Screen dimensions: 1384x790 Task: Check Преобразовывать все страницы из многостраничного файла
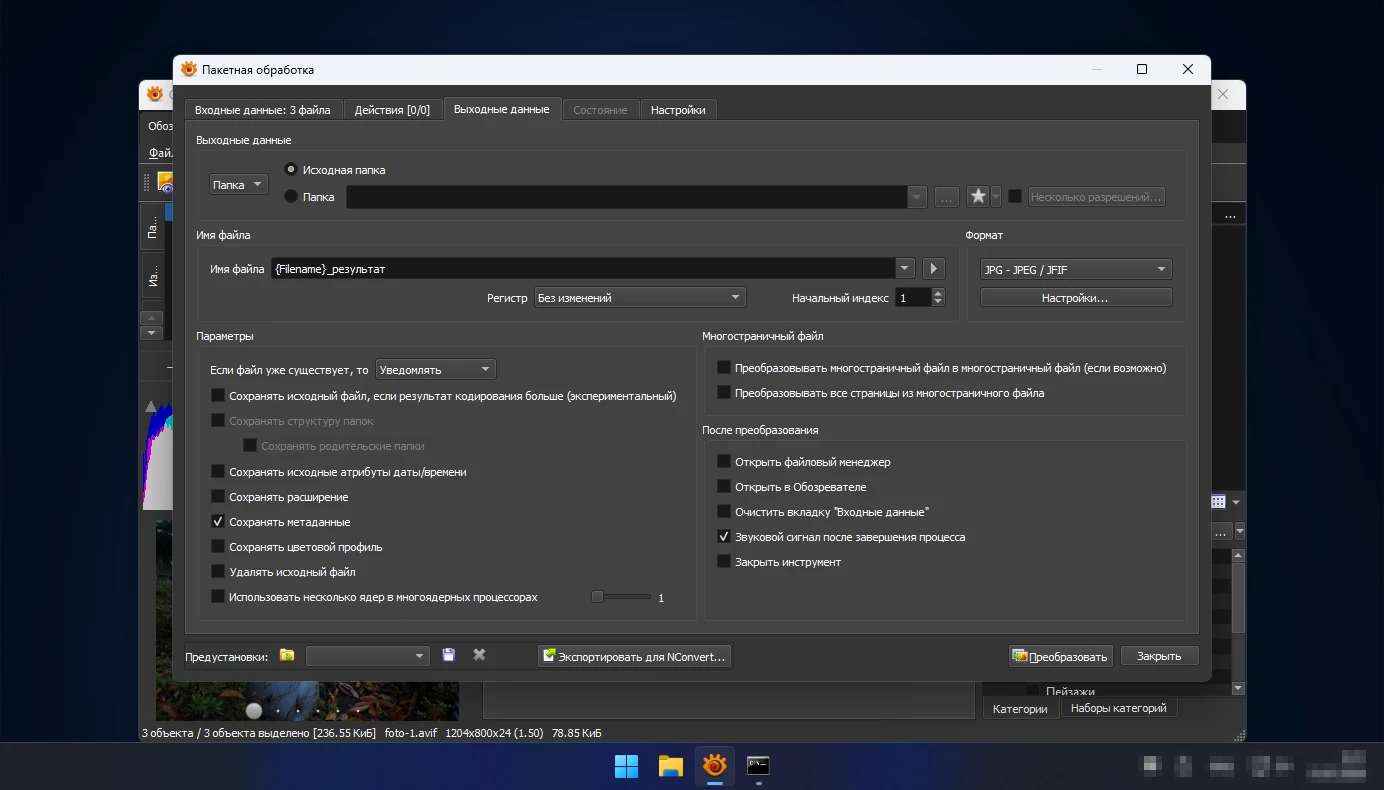(x=724, y=393)
